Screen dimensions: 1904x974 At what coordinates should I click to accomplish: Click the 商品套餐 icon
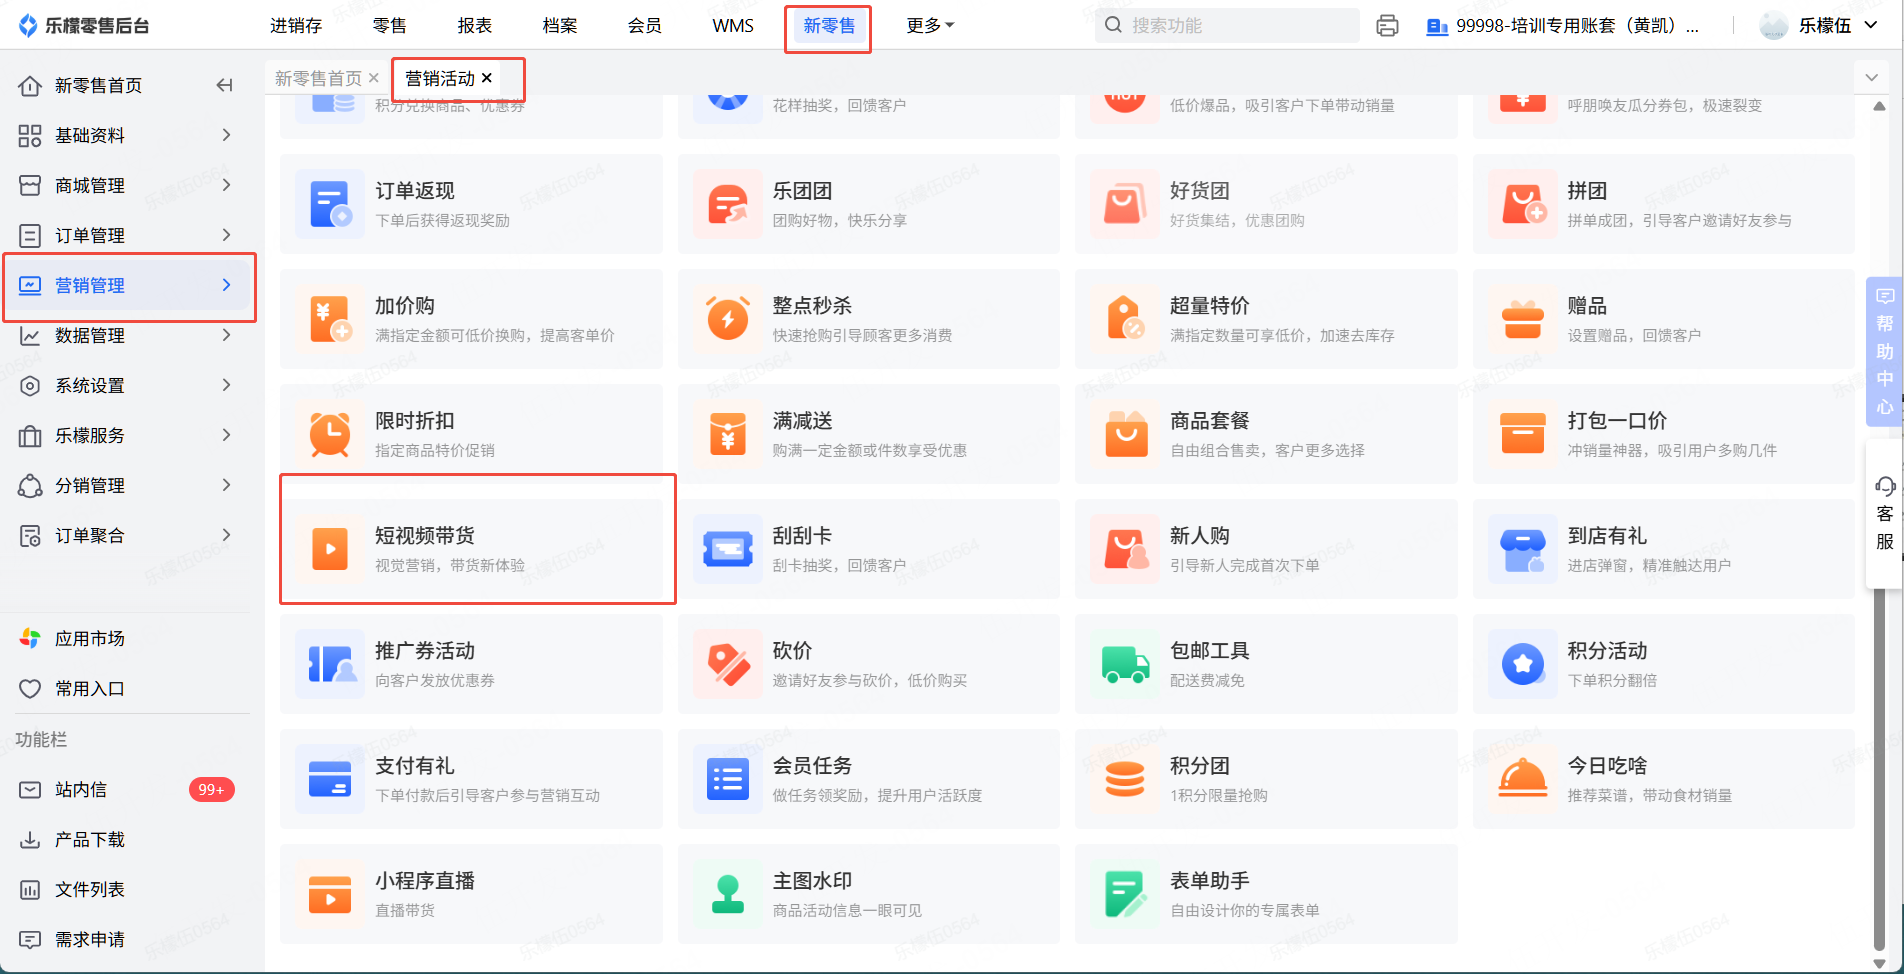[1125, 434]
